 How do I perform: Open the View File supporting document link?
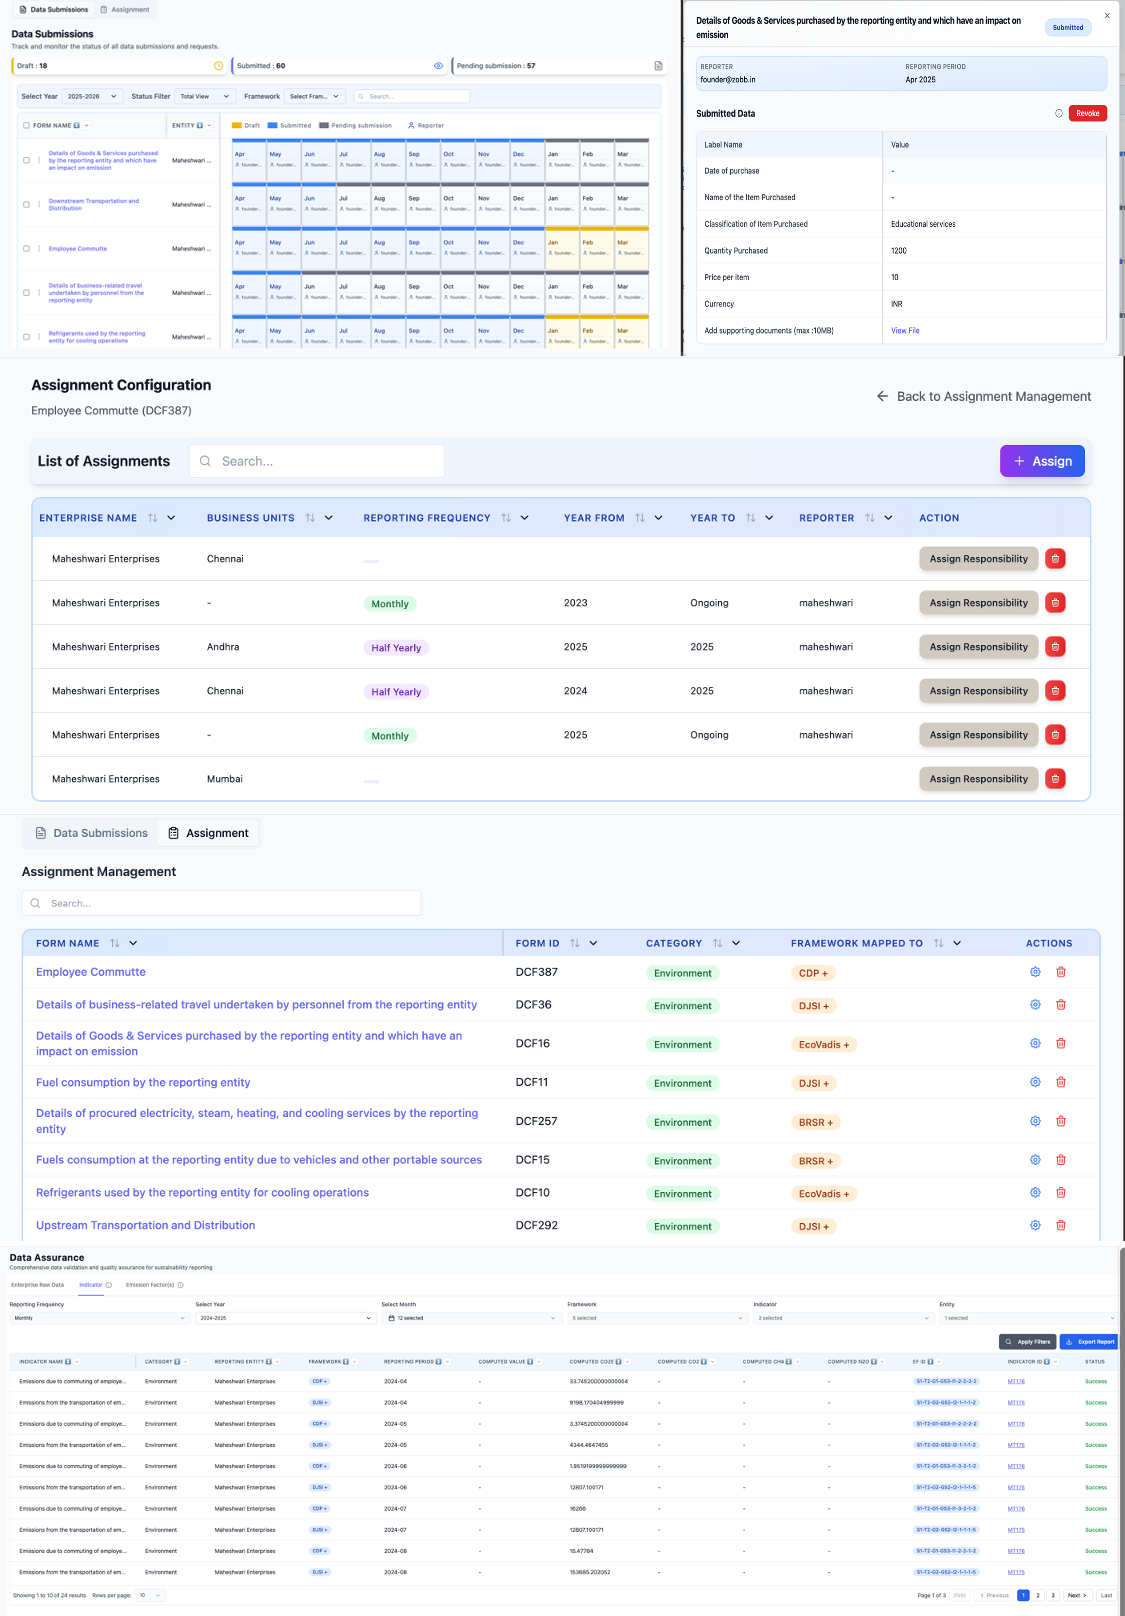[x=905, y=331]
